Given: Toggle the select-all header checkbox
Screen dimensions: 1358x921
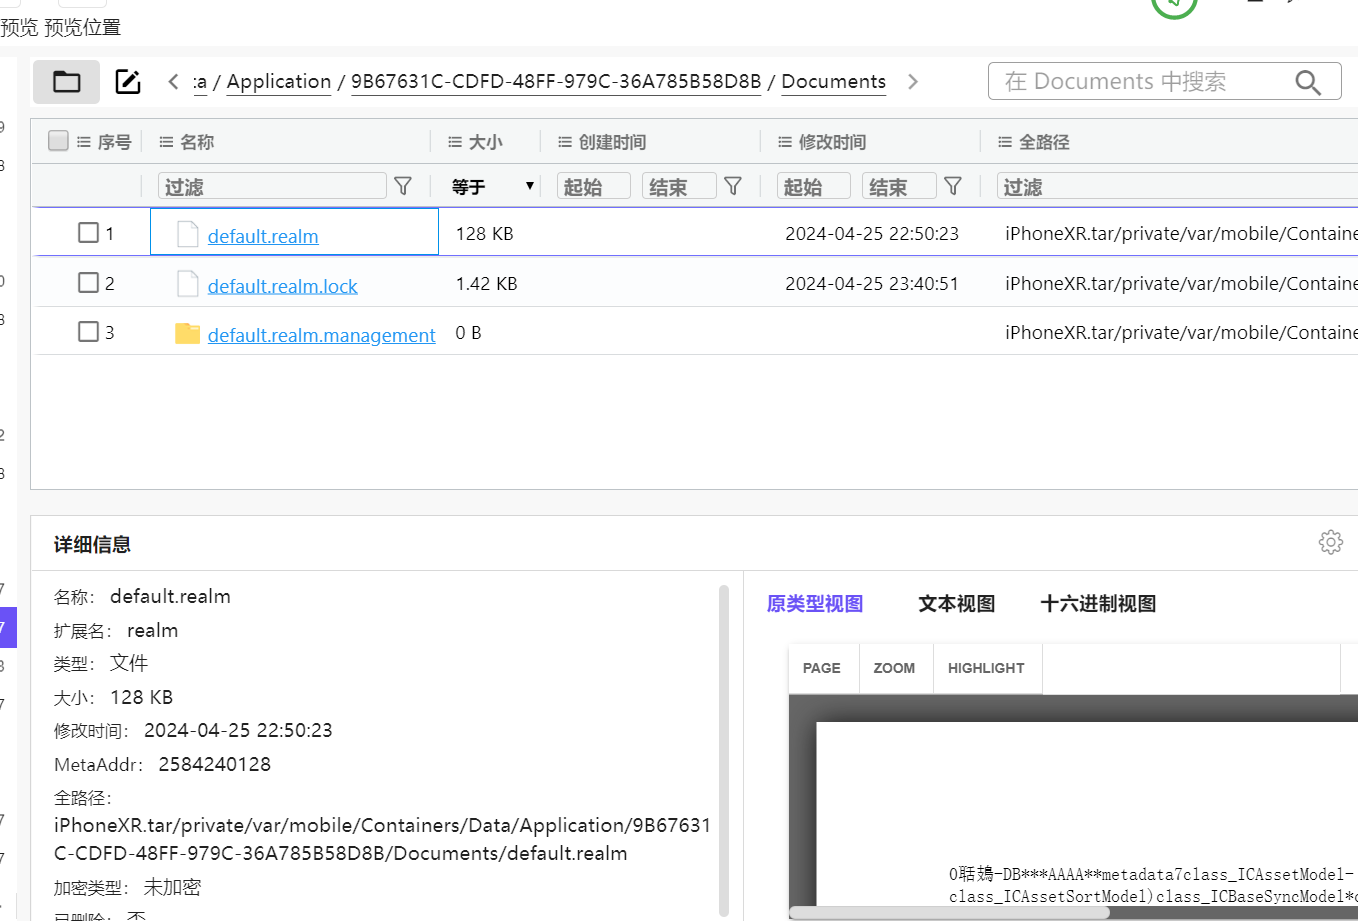Looking at the screenshot, I should coord(58,141).
